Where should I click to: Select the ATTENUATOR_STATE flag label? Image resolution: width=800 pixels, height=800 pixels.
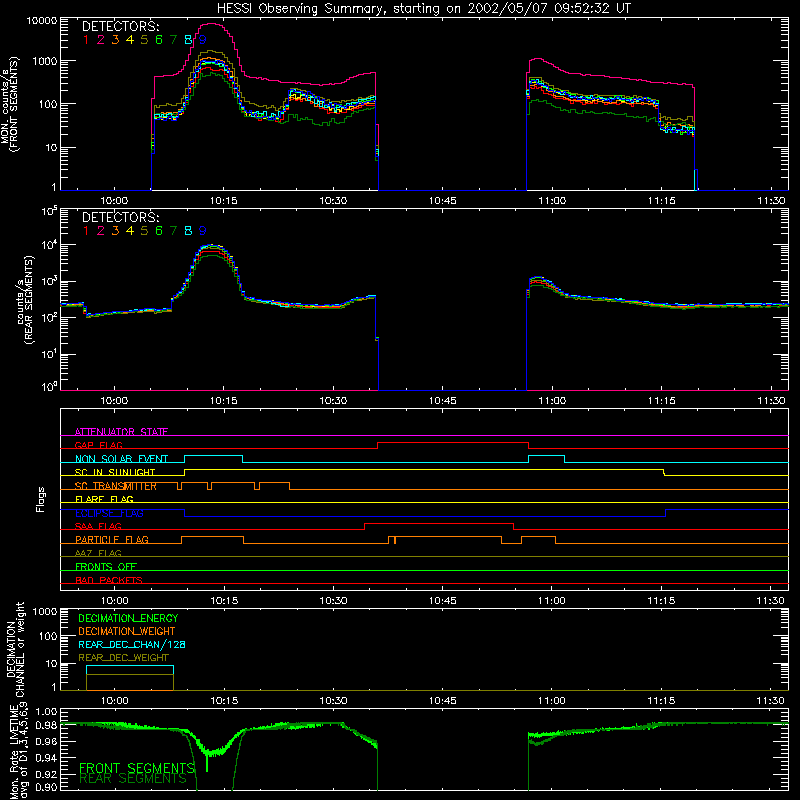pos(121,432)
